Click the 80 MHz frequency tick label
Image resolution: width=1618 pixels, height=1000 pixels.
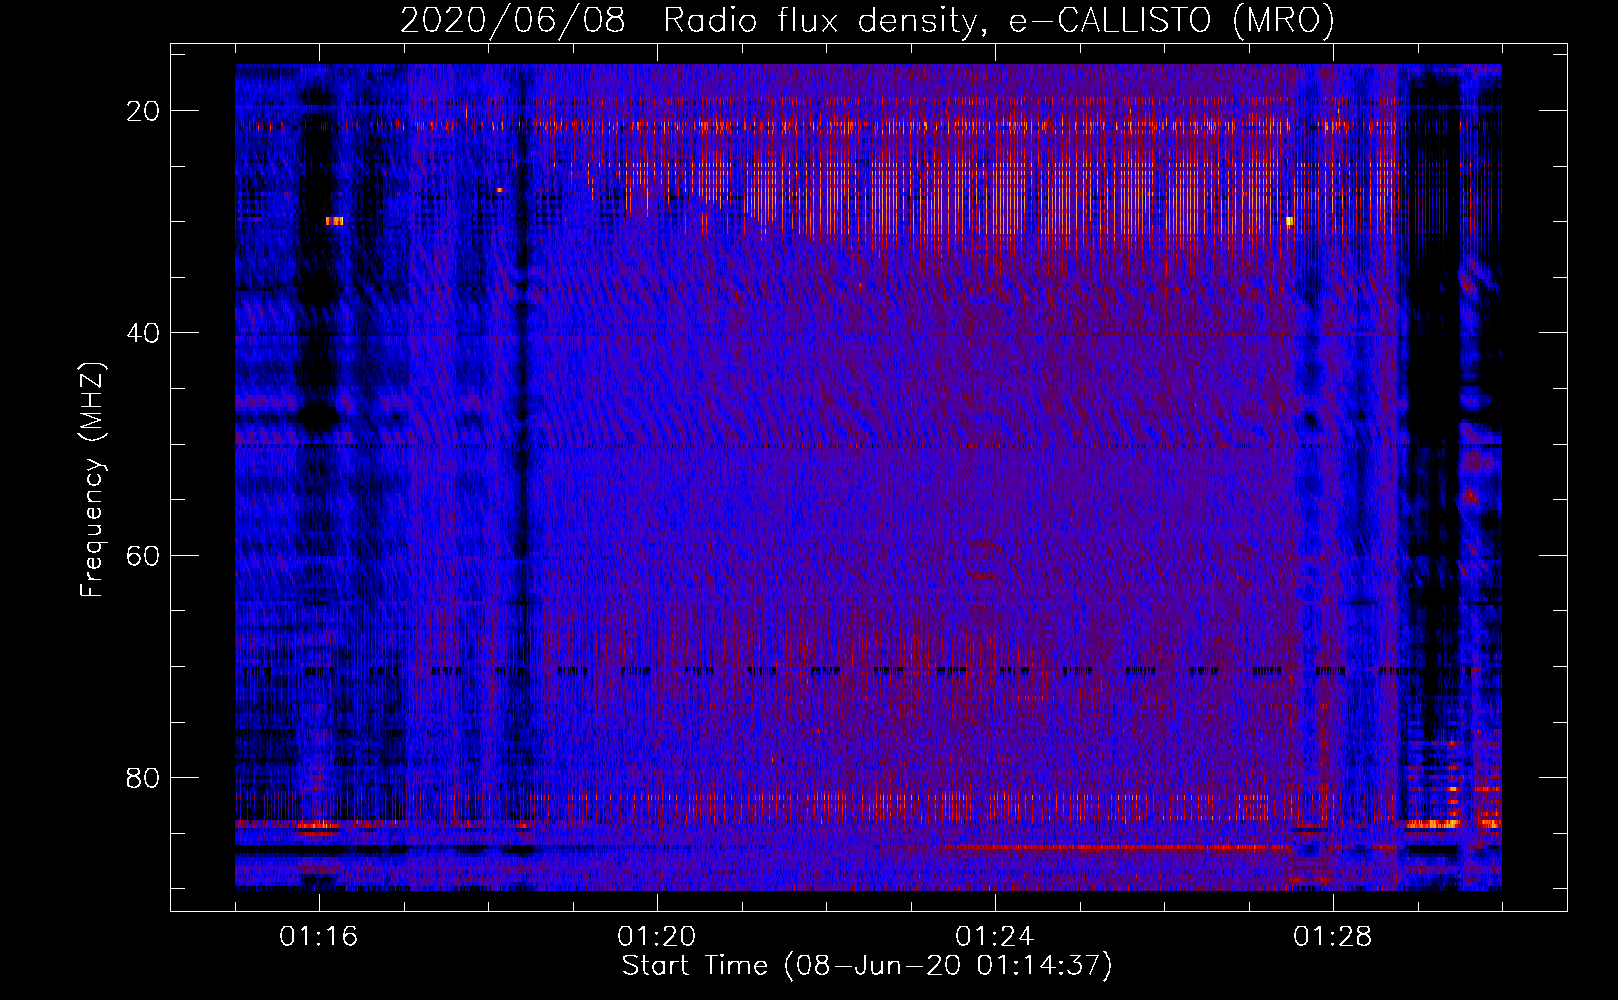[x=143, y=777]
